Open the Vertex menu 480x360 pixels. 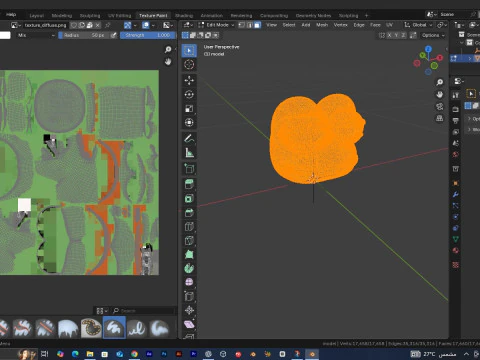point(340,25)
